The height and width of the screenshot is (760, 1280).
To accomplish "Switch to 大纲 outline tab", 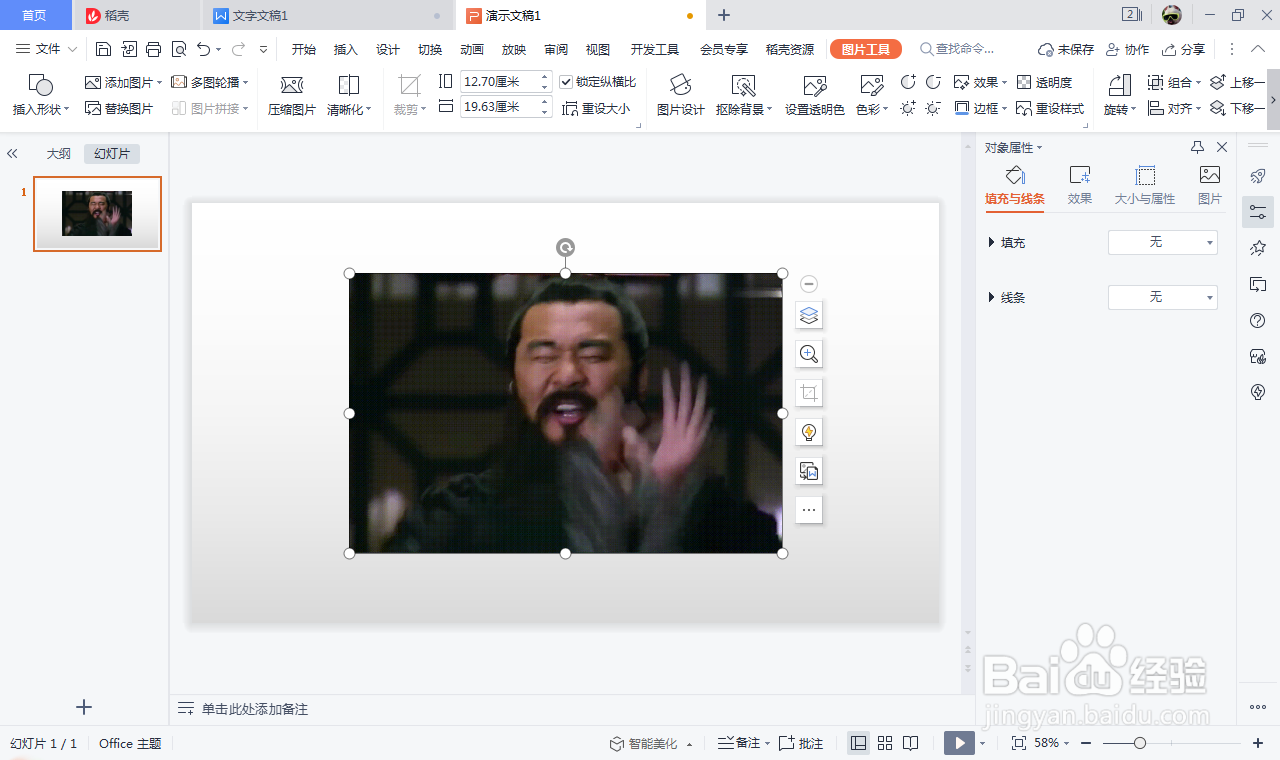I will [59, 154].
